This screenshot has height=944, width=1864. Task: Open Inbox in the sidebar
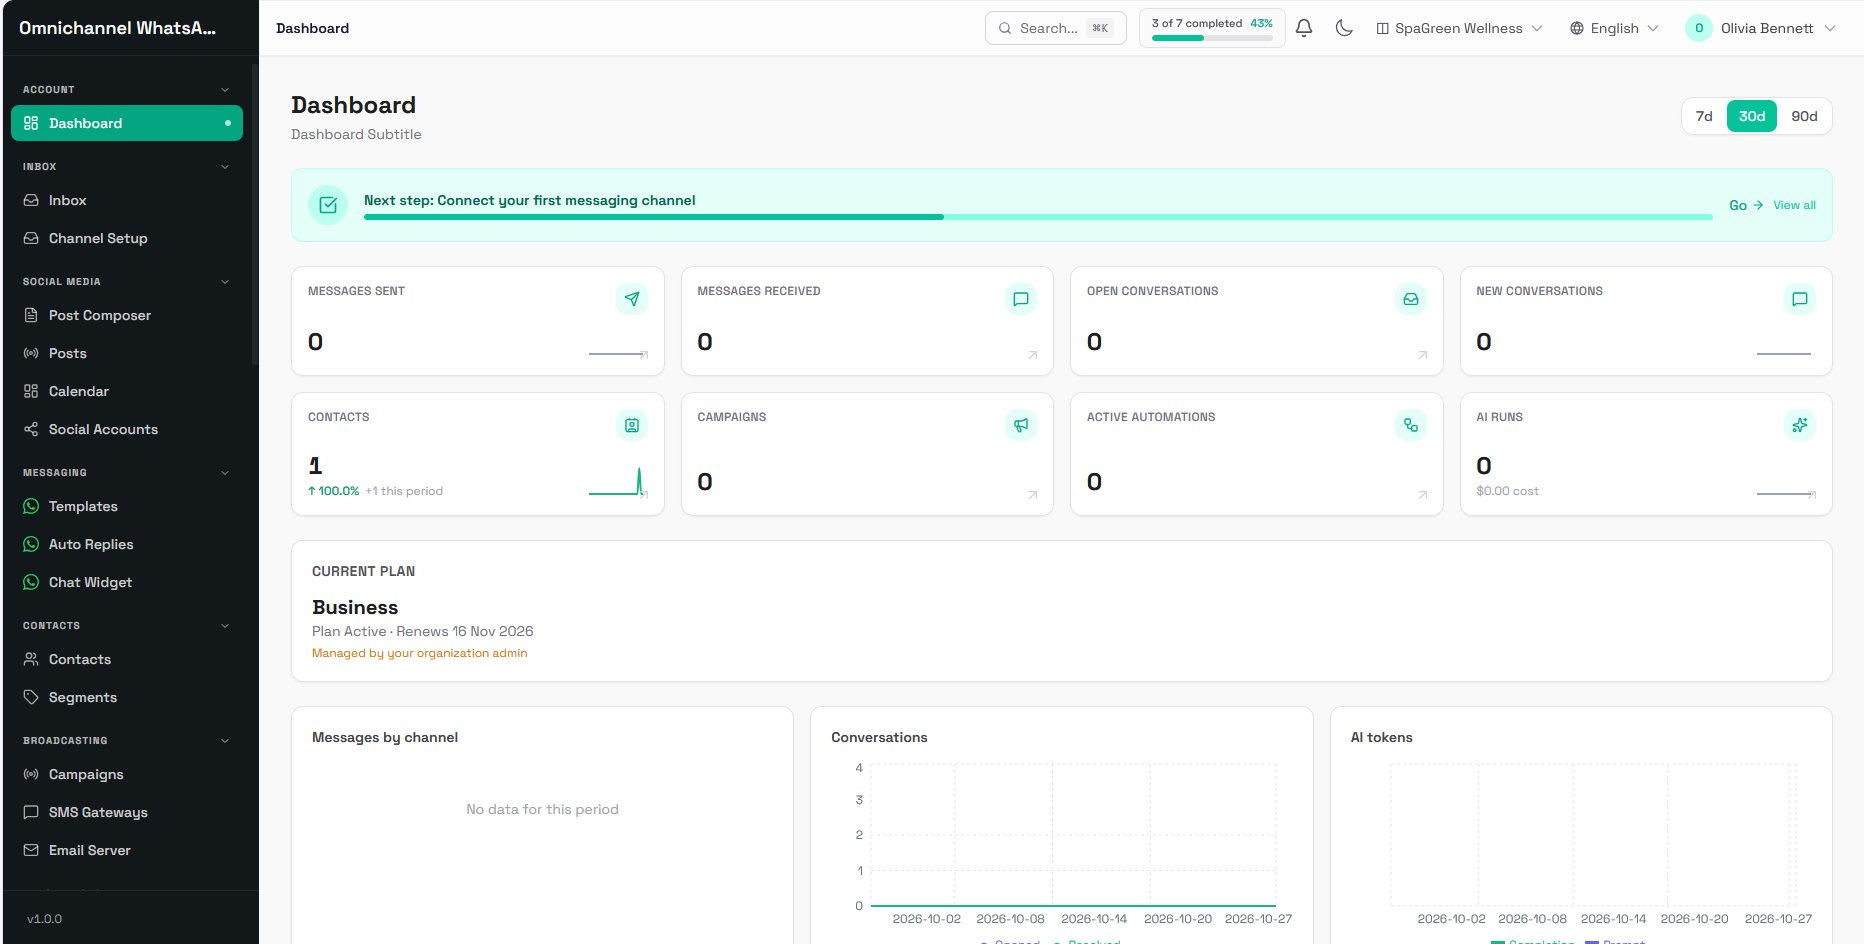click(x=127, y=200)
